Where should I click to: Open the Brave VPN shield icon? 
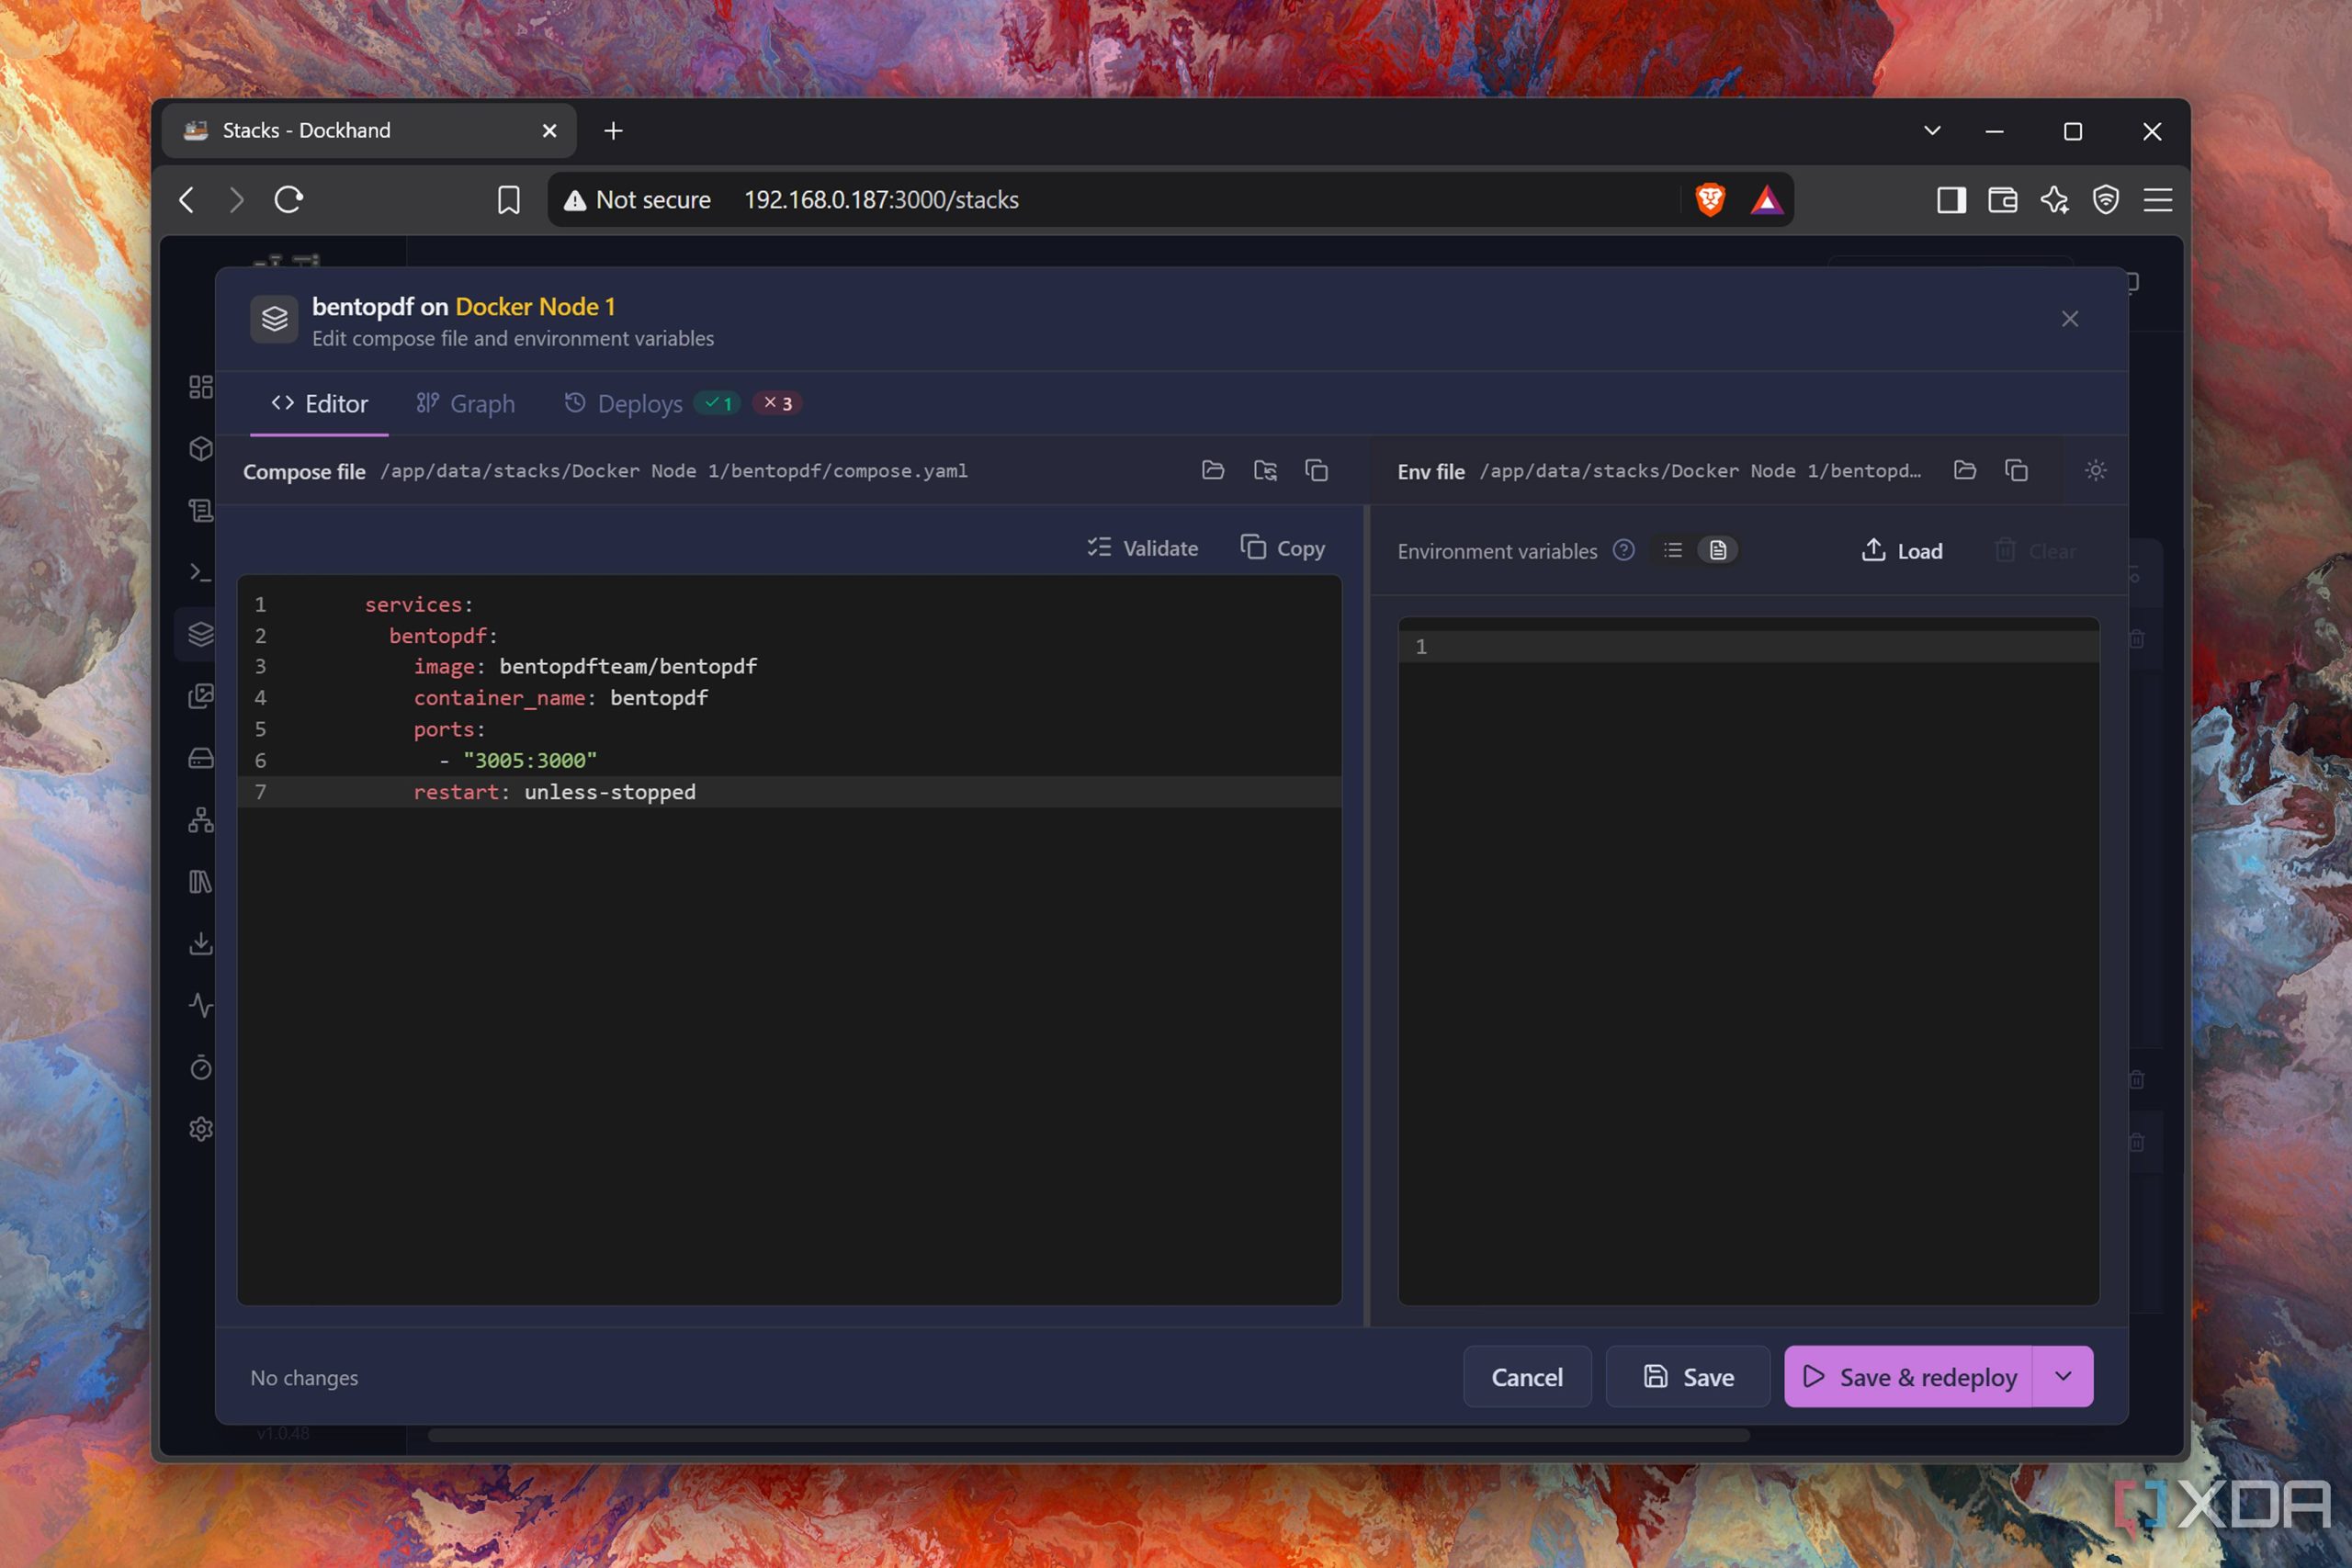2106,200
